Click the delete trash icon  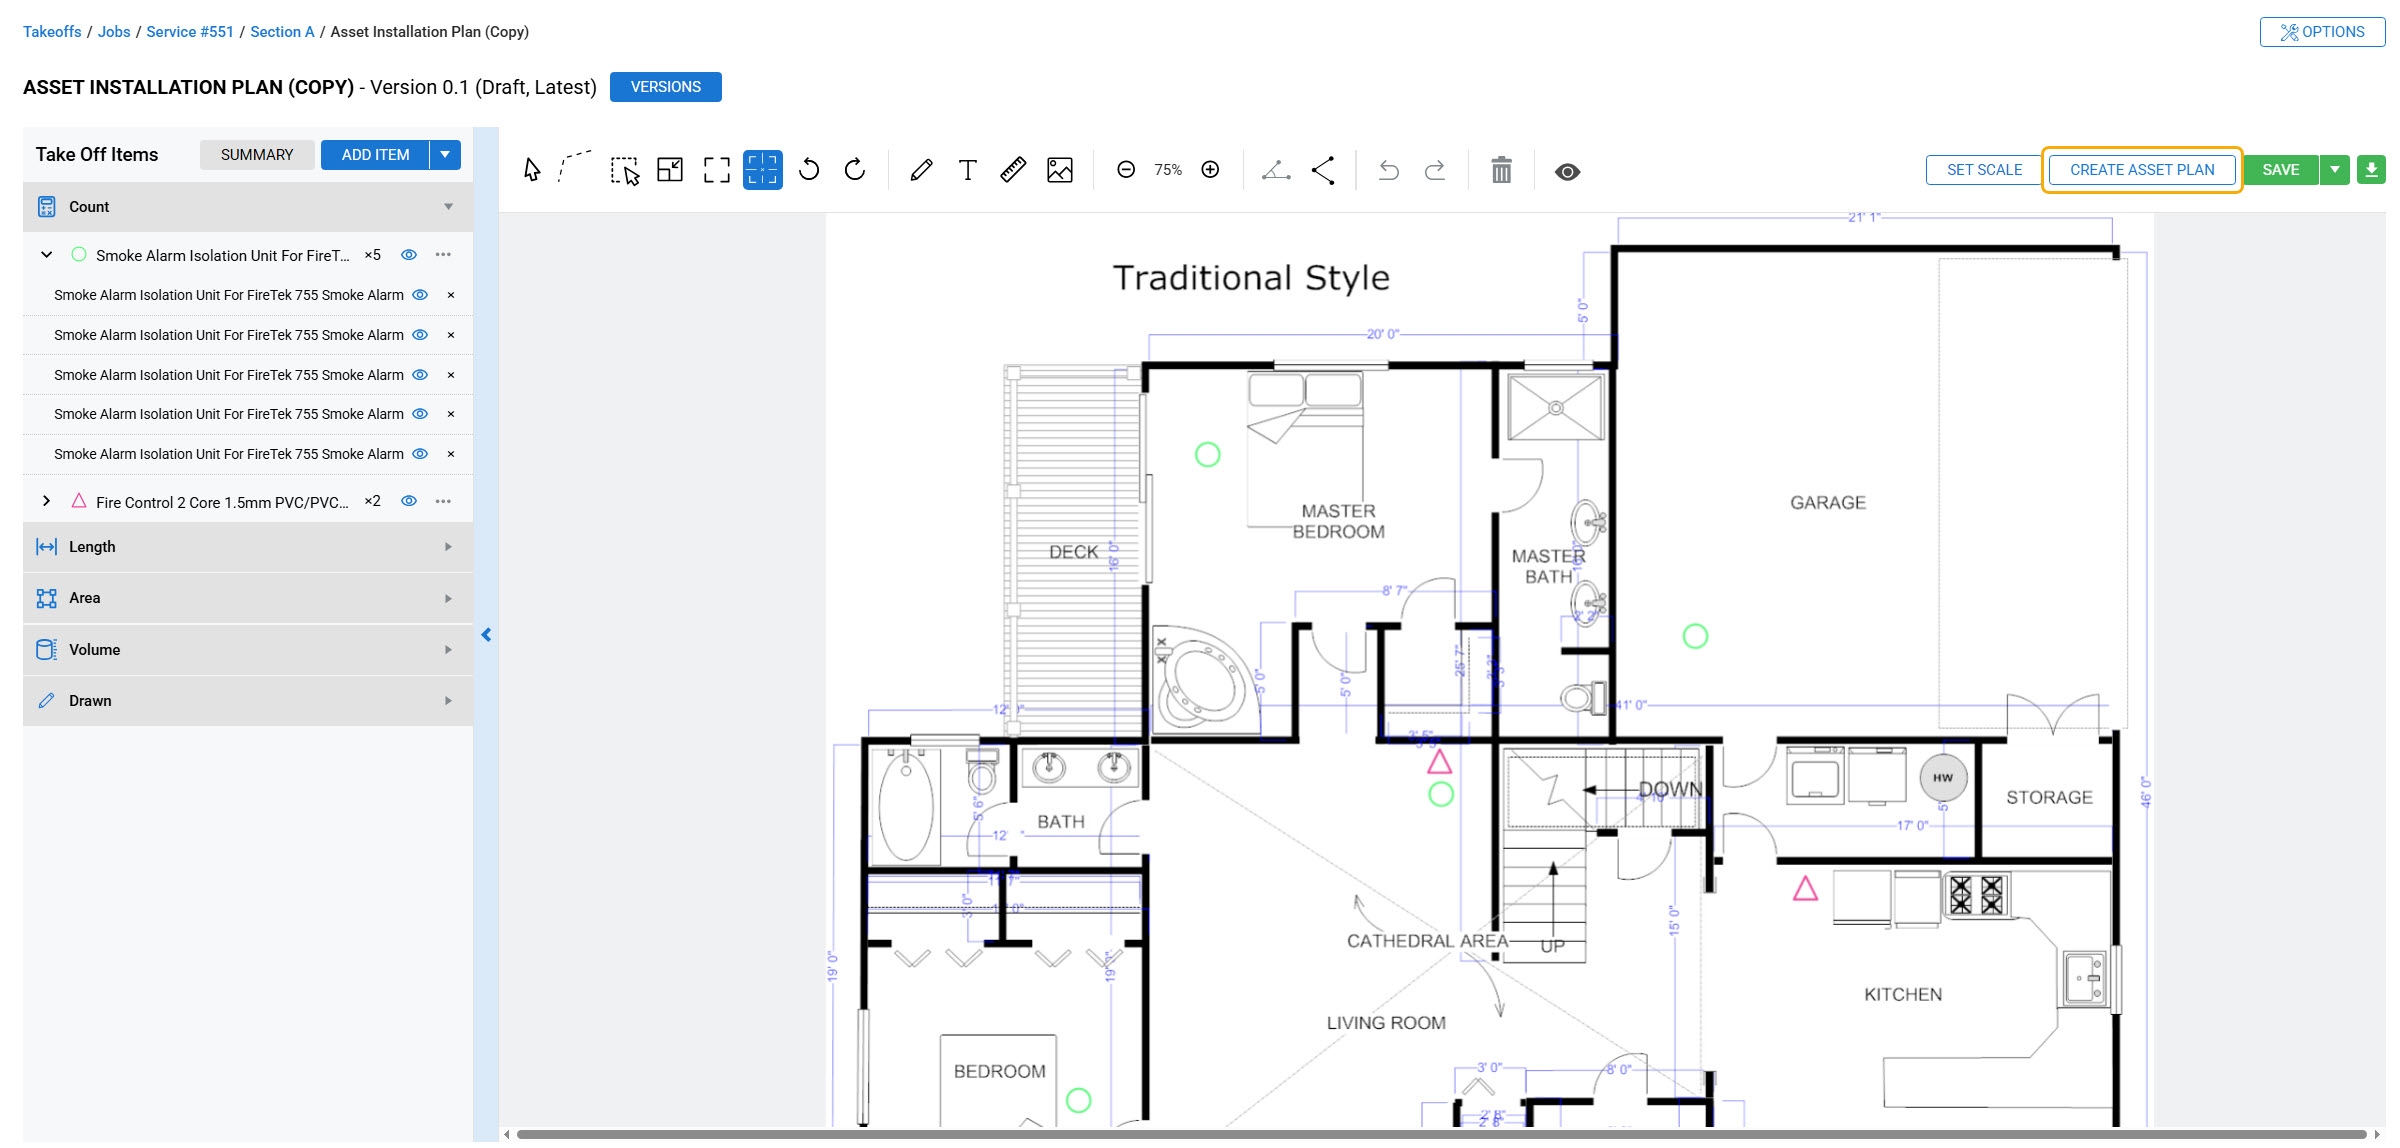point(1500,170)
